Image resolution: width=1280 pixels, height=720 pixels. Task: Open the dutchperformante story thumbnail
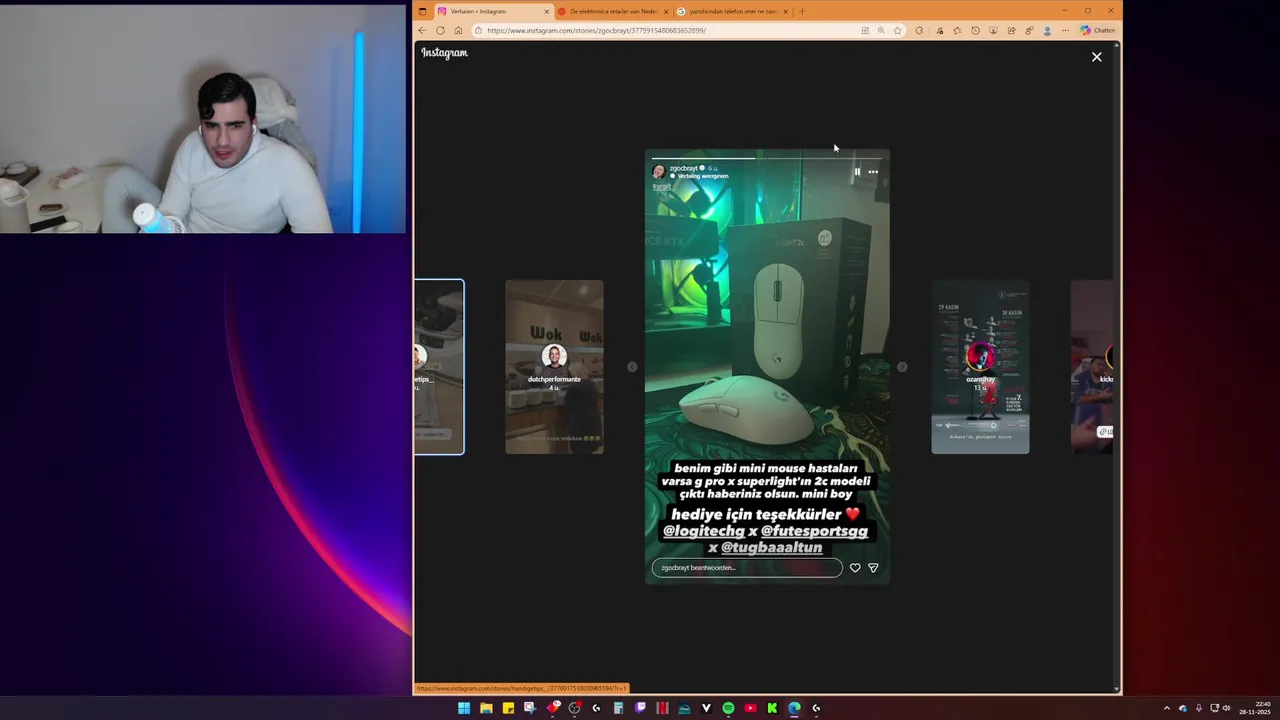(554, 367)
